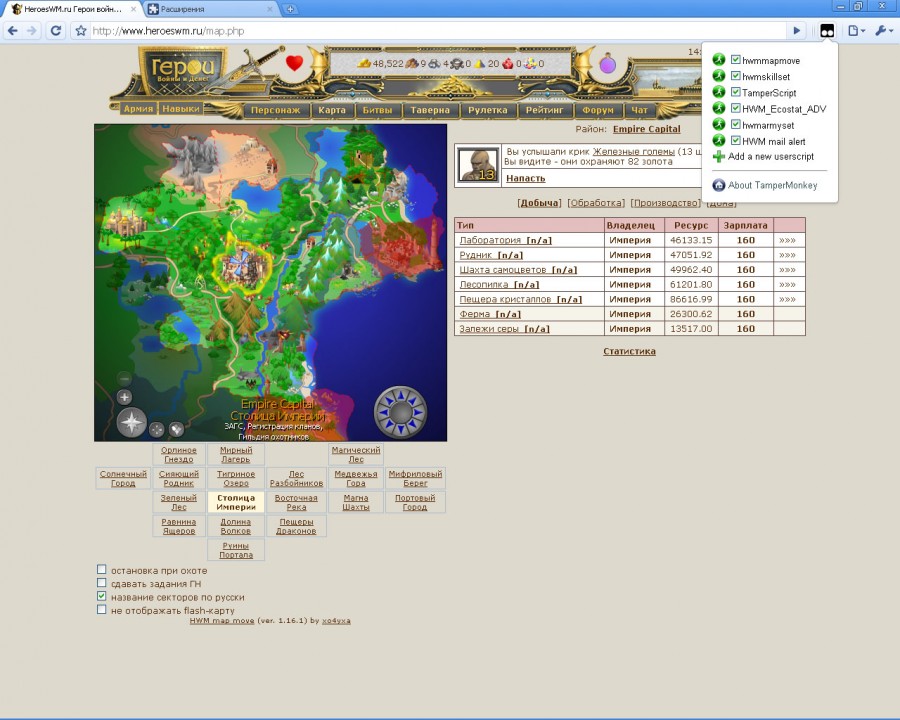Viewport: 900px width, 720px height.
Task: Toggle the HWM mail alert checkbox
Action: [735, 140]
